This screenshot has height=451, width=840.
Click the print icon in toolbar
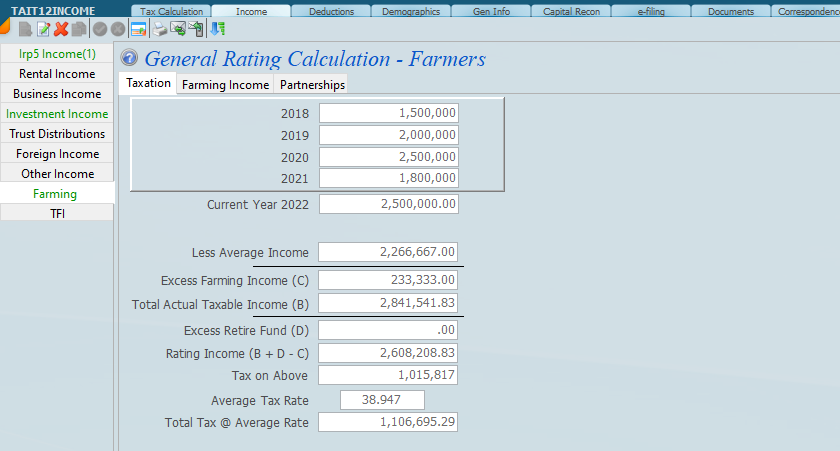click(x=159, y=30)
